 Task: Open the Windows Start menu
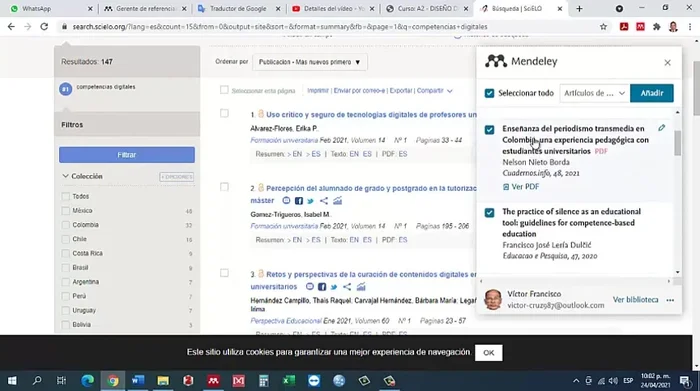12,380
